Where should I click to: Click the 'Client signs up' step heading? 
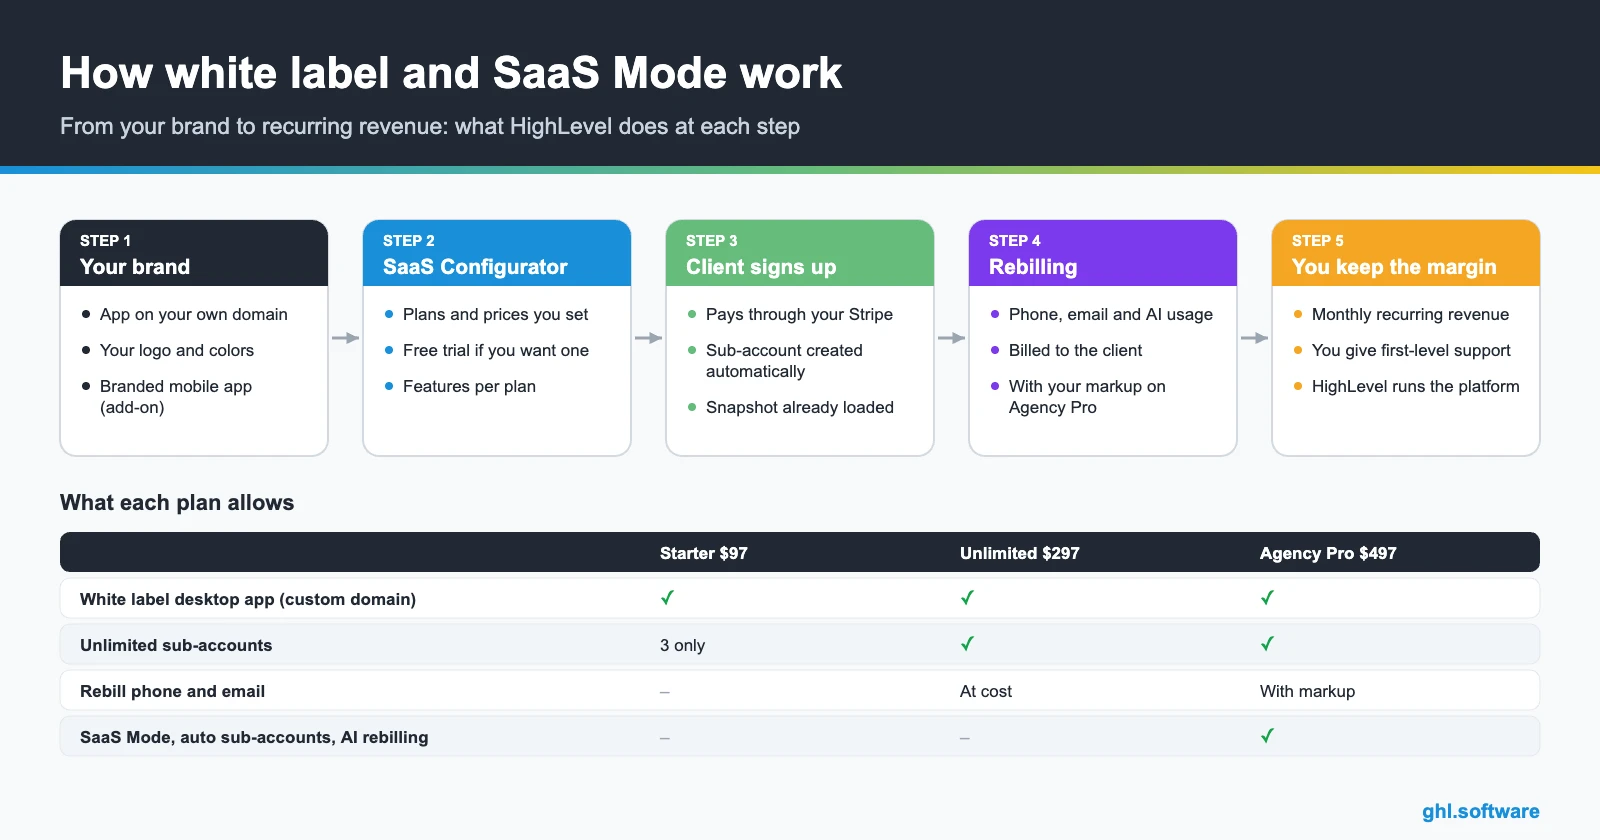pos(761,267)
